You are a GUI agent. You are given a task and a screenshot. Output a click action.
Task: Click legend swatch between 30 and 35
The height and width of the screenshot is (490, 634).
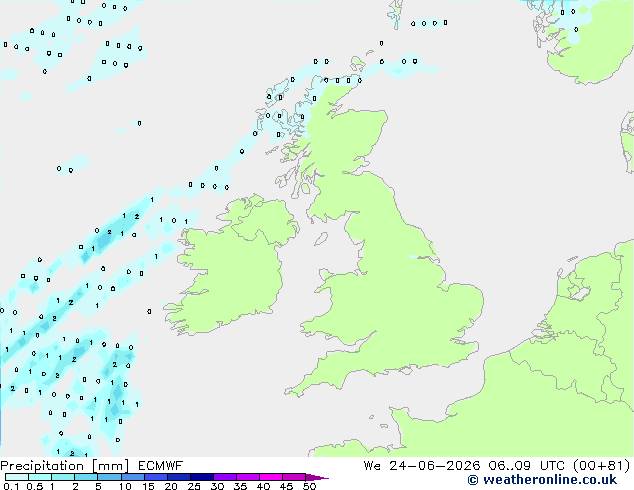[224, 477]
